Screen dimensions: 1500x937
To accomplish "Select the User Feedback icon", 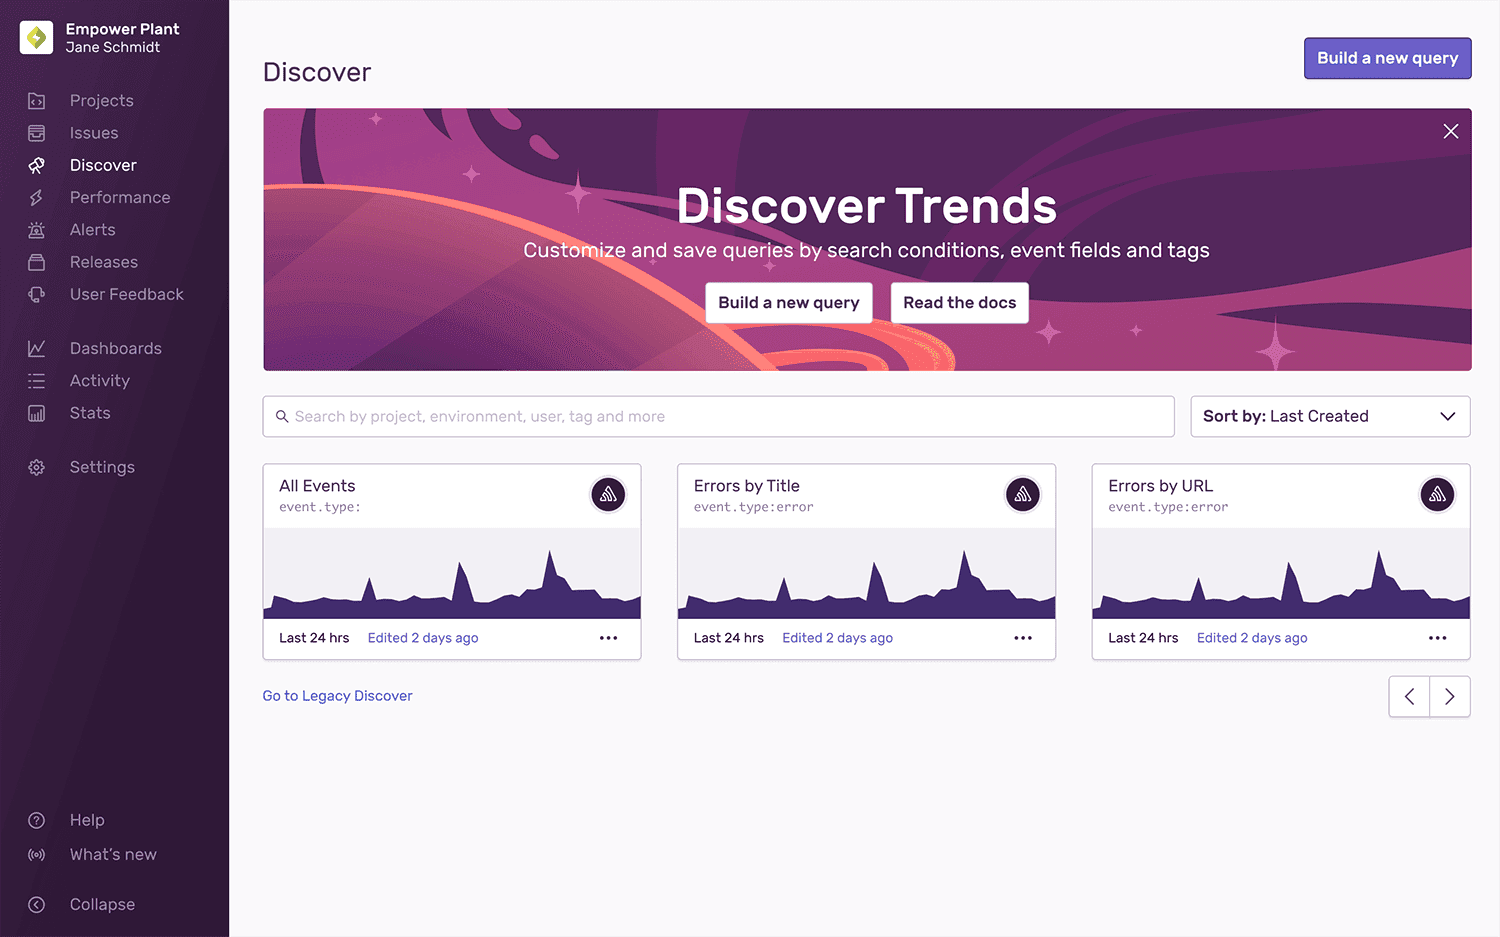I will [x=36, y=294].
